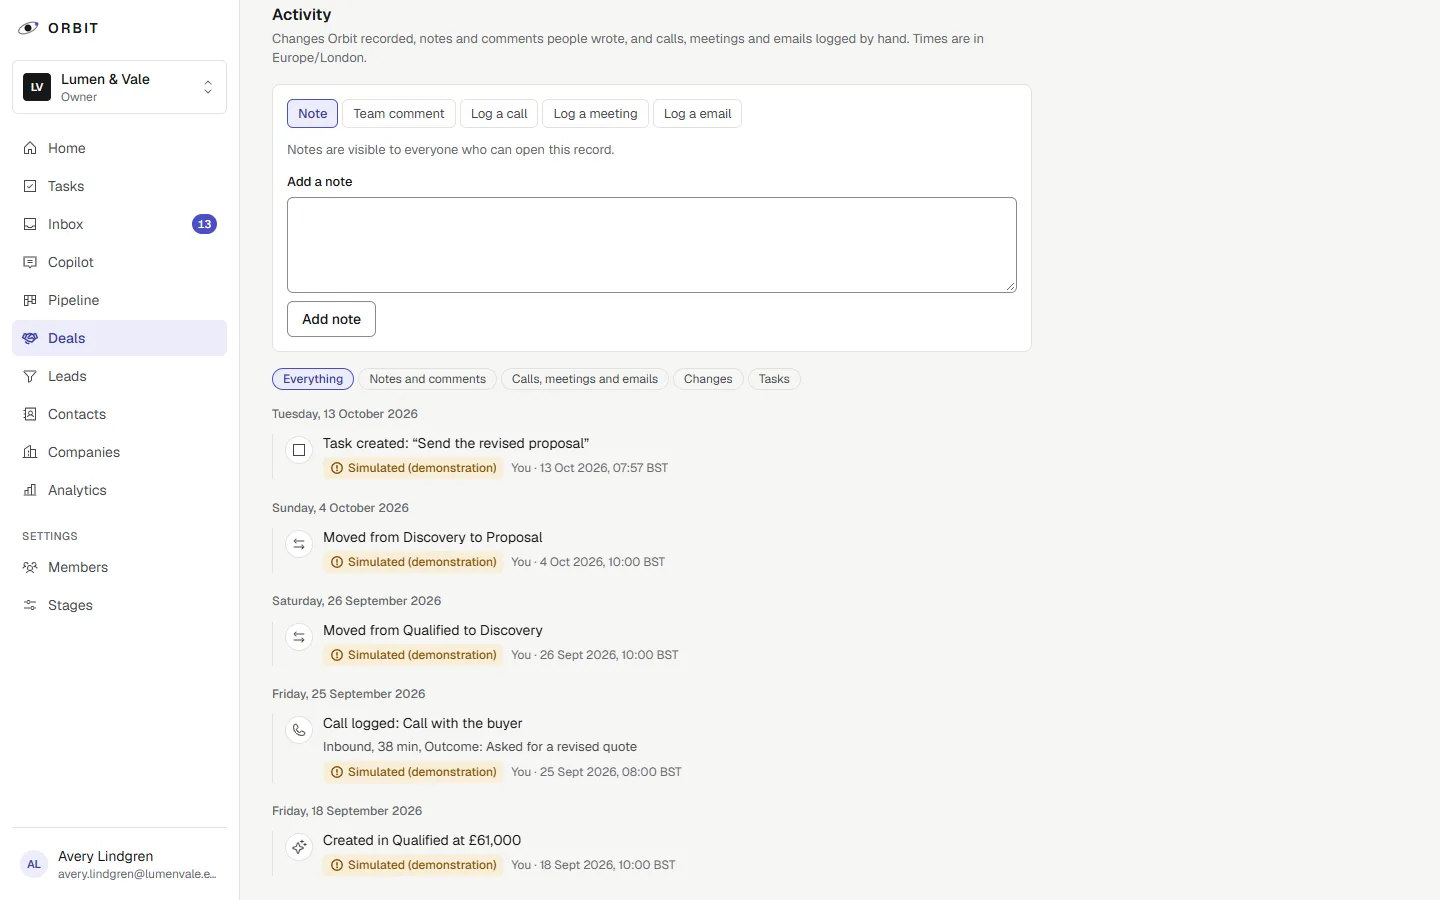This screenshot has width=1440, height=900.
Task: Show only Tasks in the activity feed
Action: click(x=774, y=379)
